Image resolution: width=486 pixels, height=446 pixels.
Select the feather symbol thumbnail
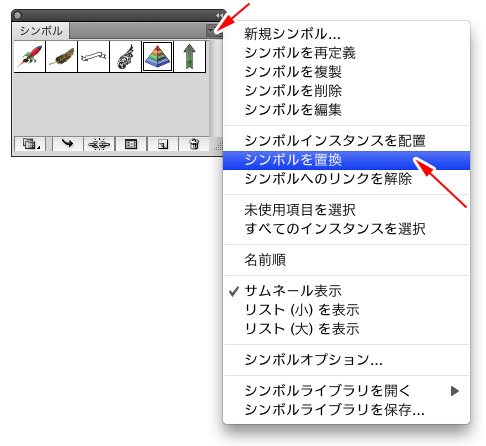click(x=62, y=57)
